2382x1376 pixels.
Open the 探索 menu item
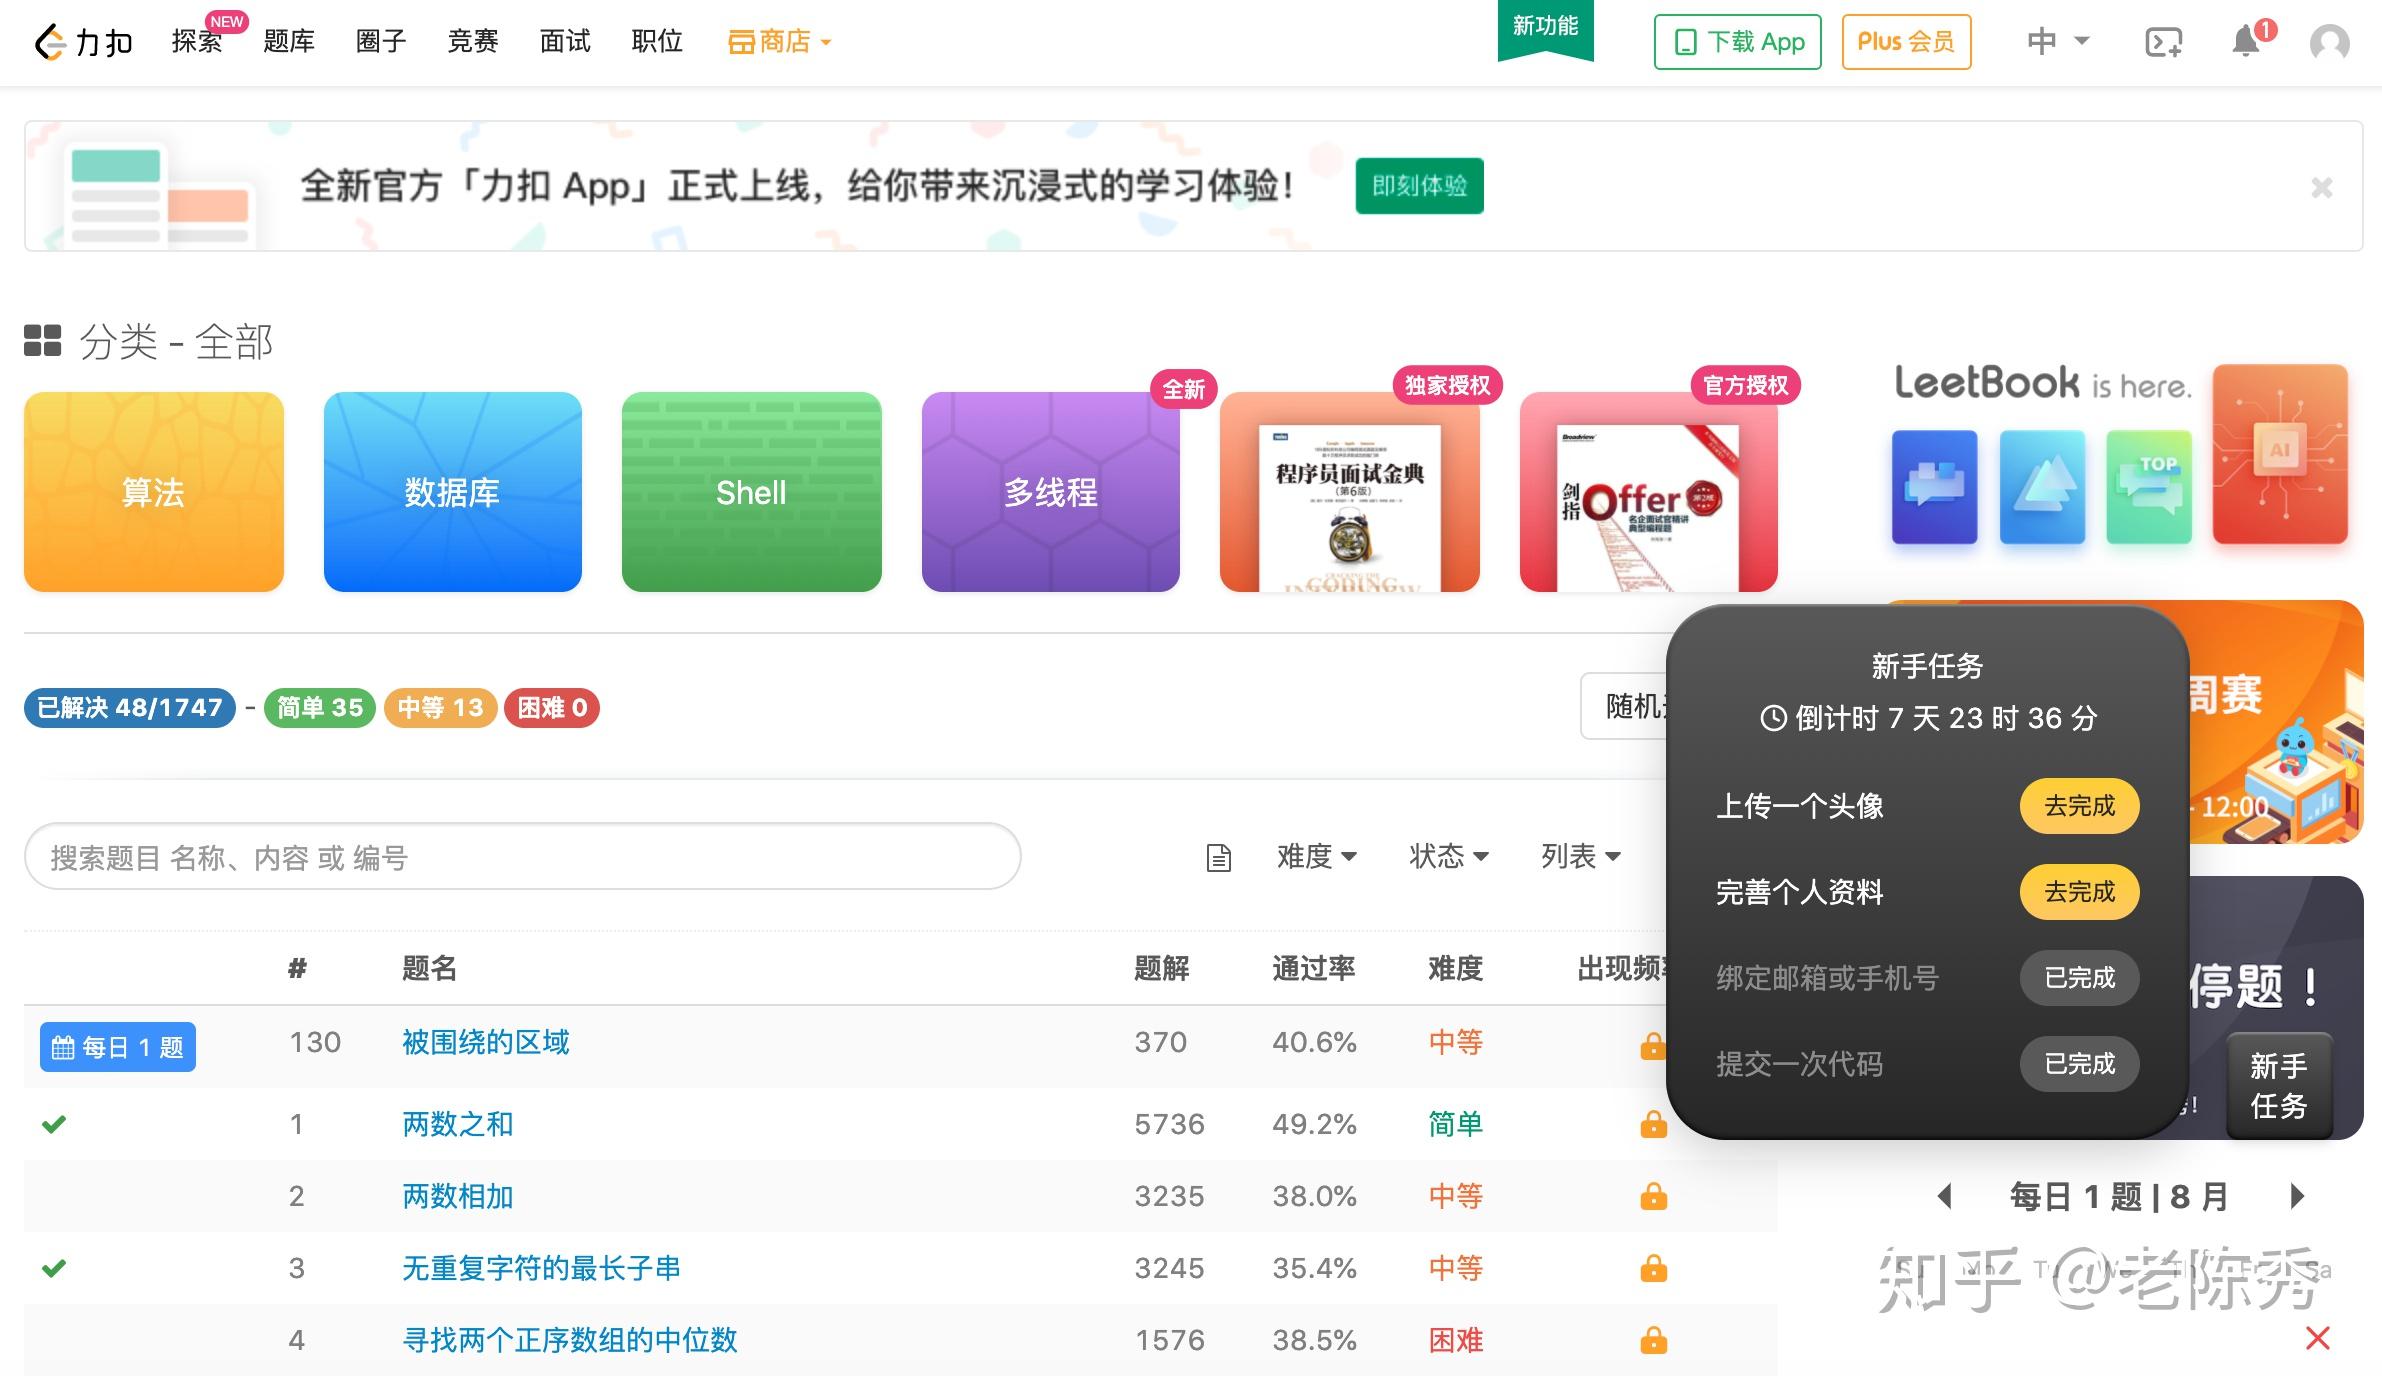[197, 42]
